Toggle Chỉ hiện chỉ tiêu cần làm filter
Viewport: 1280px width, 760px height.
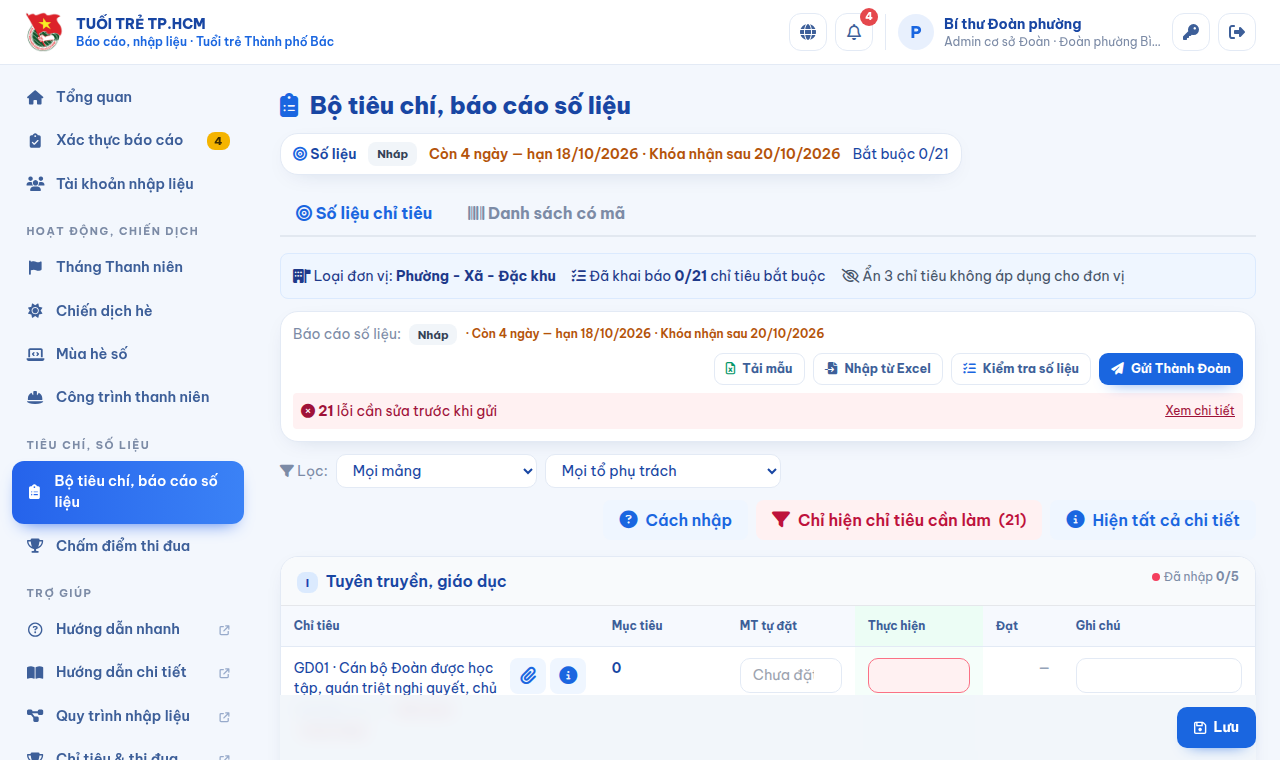click(x=899, y=520)
